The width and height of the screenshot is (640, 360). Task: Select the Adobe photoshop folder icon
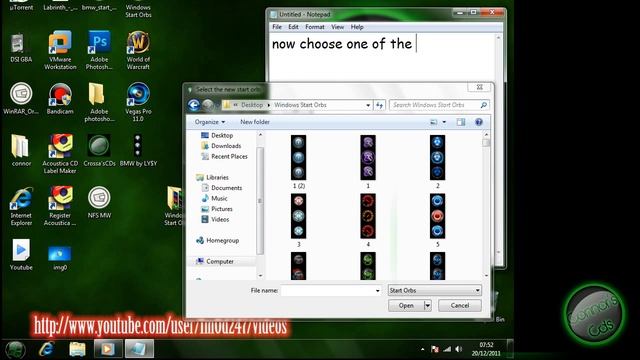tap(99, 102)
